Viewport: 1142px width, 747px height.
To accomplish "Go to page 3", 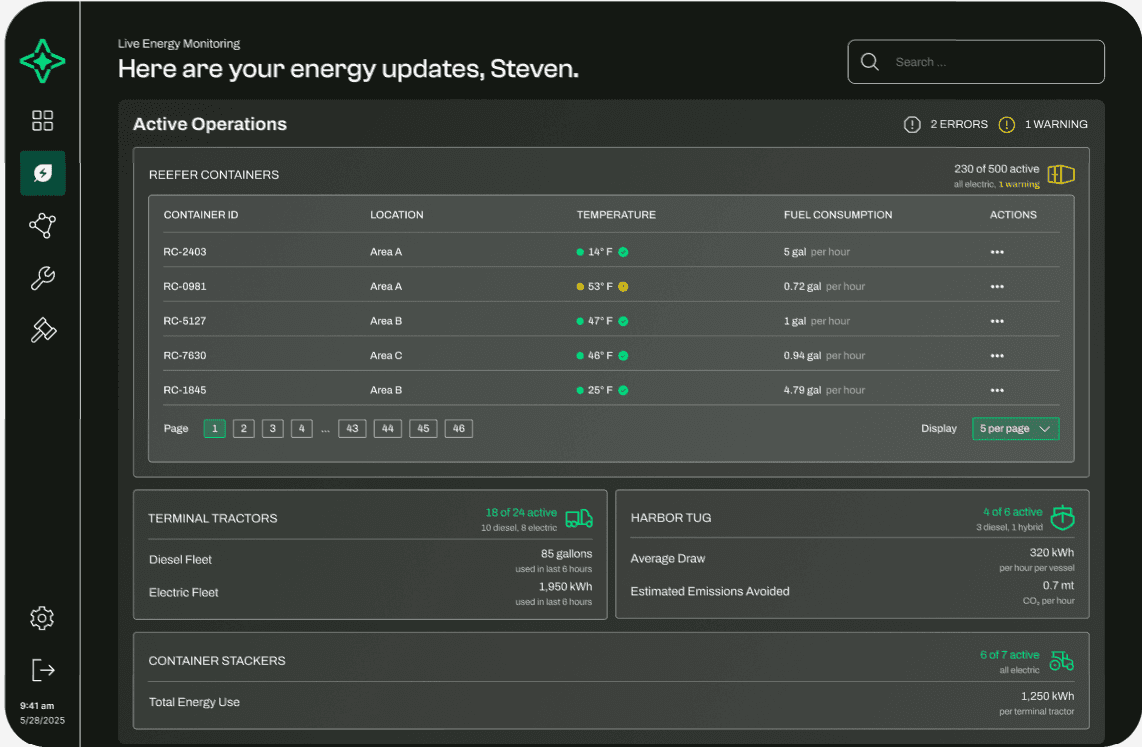I will [272, 429].
